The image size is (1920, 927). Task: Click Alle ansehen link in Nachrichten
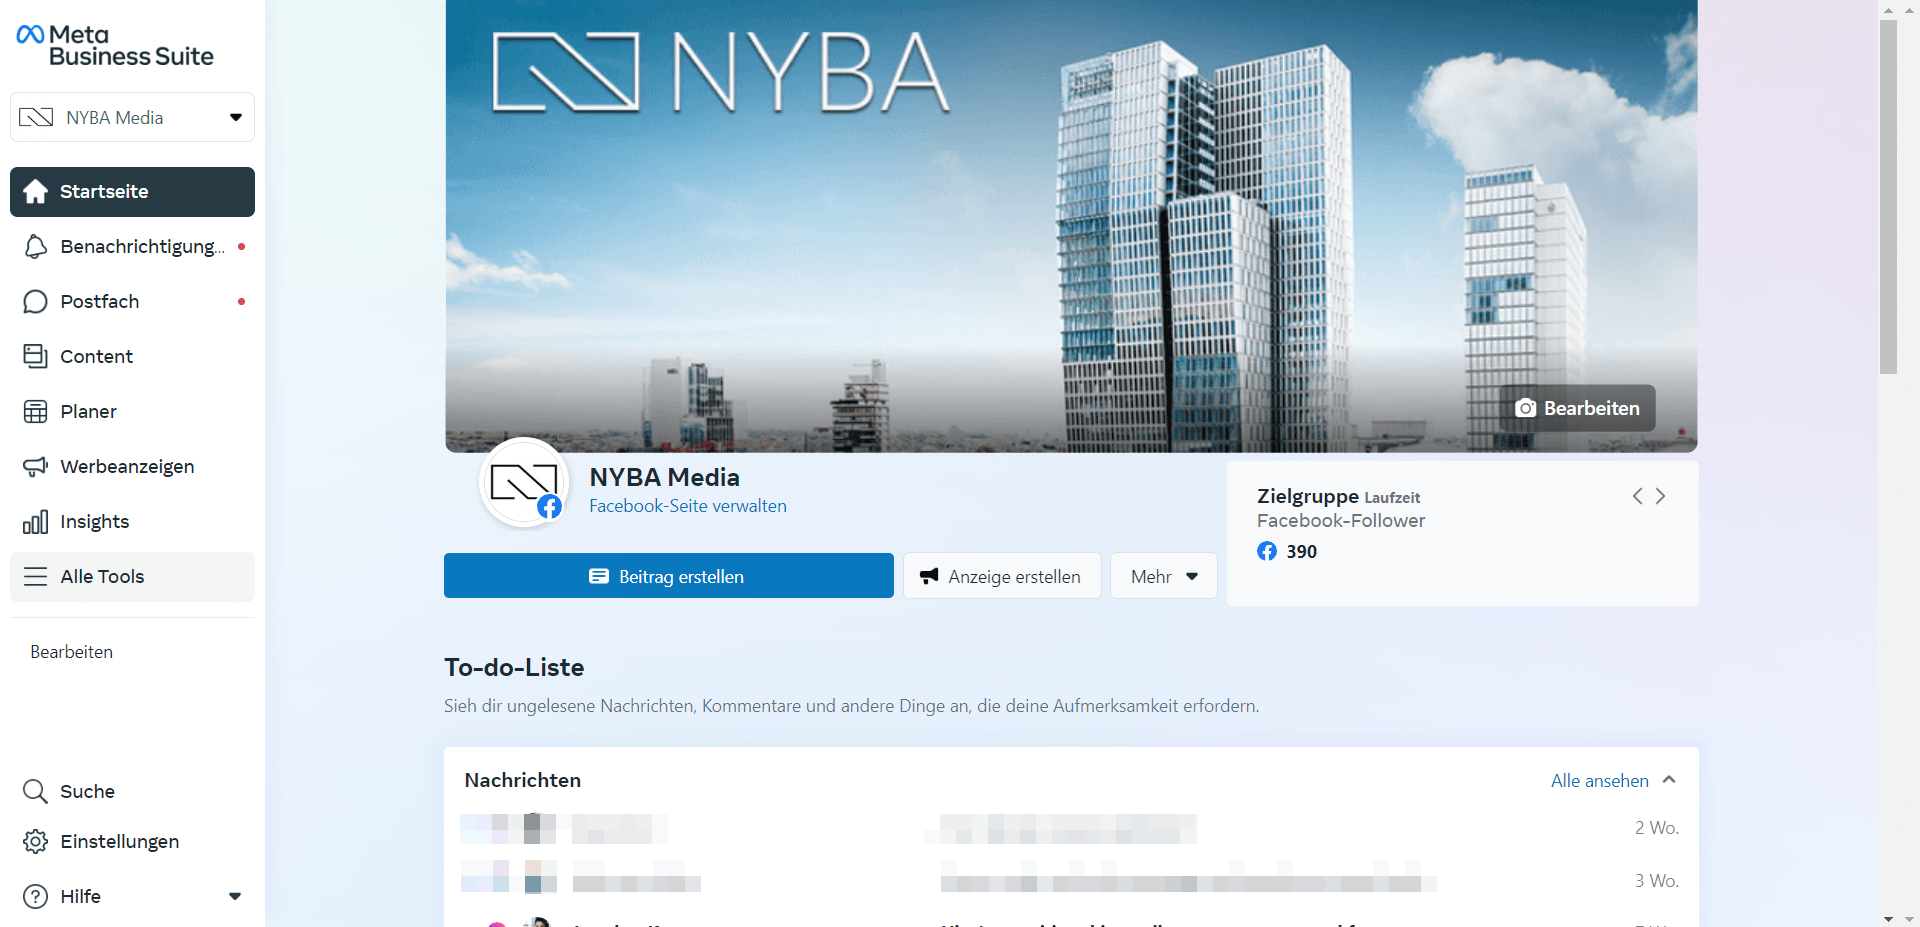pyautogui.click(x=1600, y=781)
